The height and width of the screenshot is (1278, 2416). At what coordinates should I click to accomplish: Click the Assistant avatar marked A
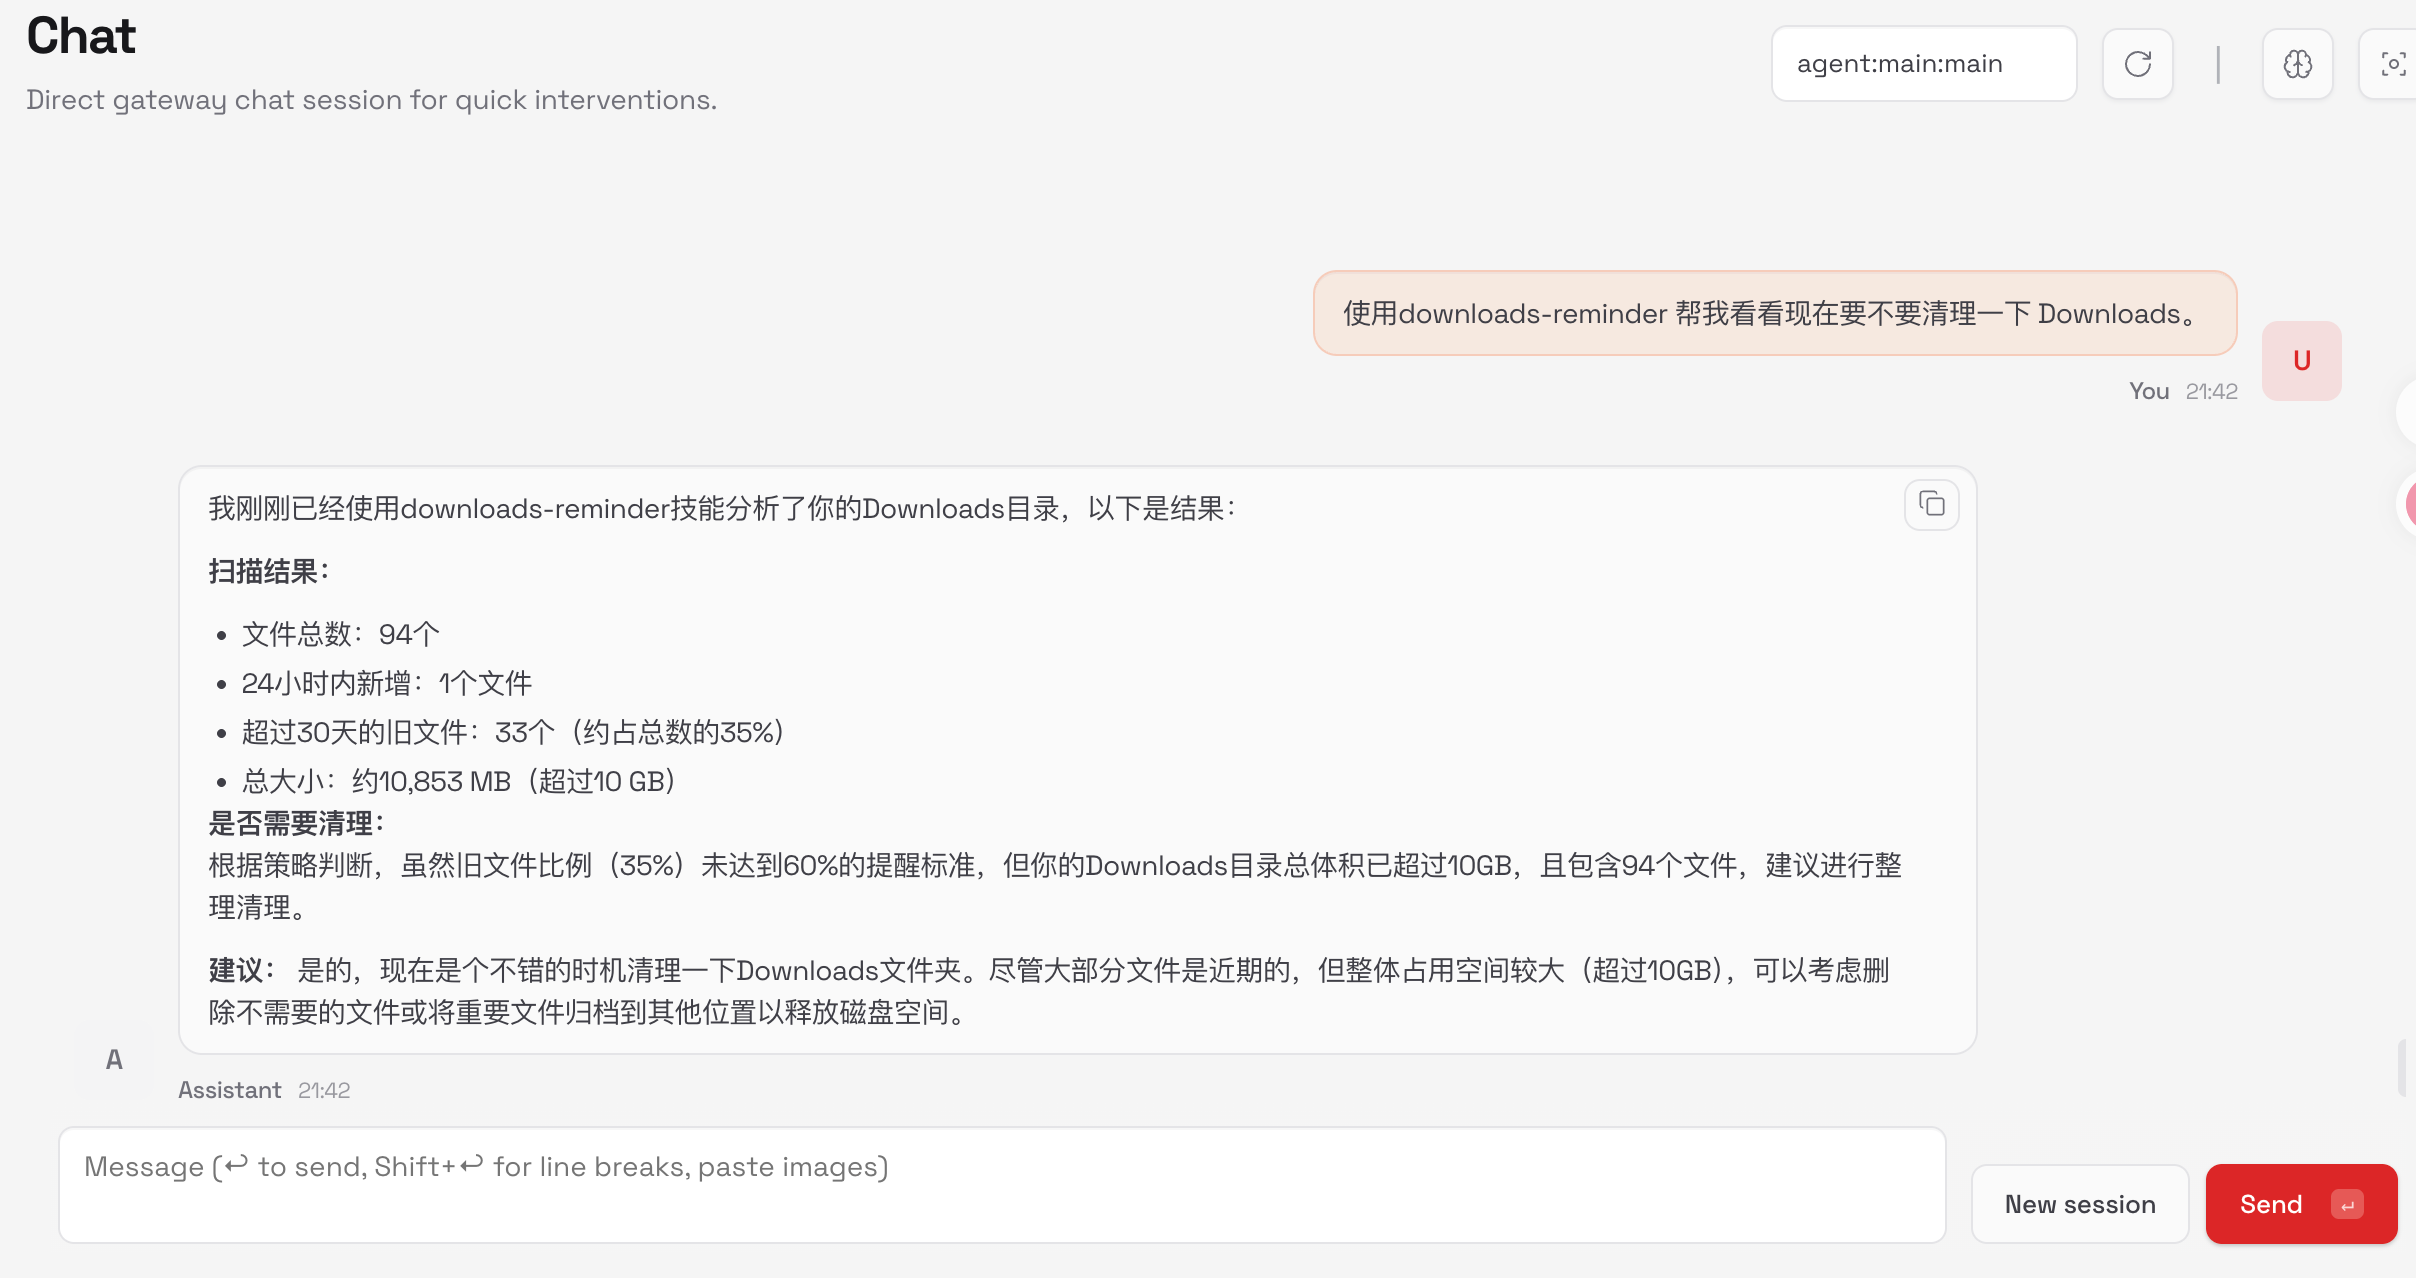pos(113,1060)
